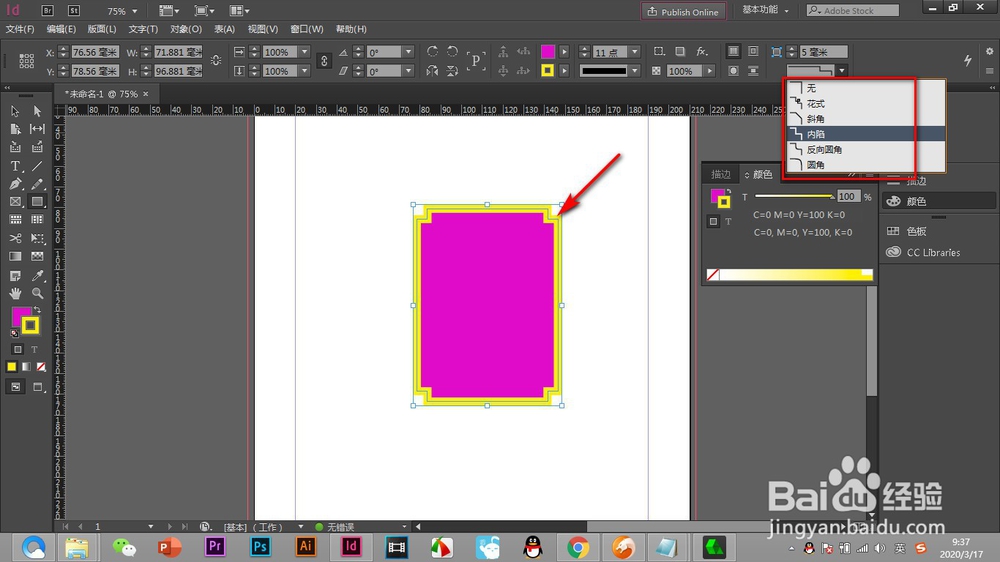Image resolution: width=1000 pixels, height=562 pixels.
Task: Open the zoom level 75% dropdown
Action: [135, 11]
